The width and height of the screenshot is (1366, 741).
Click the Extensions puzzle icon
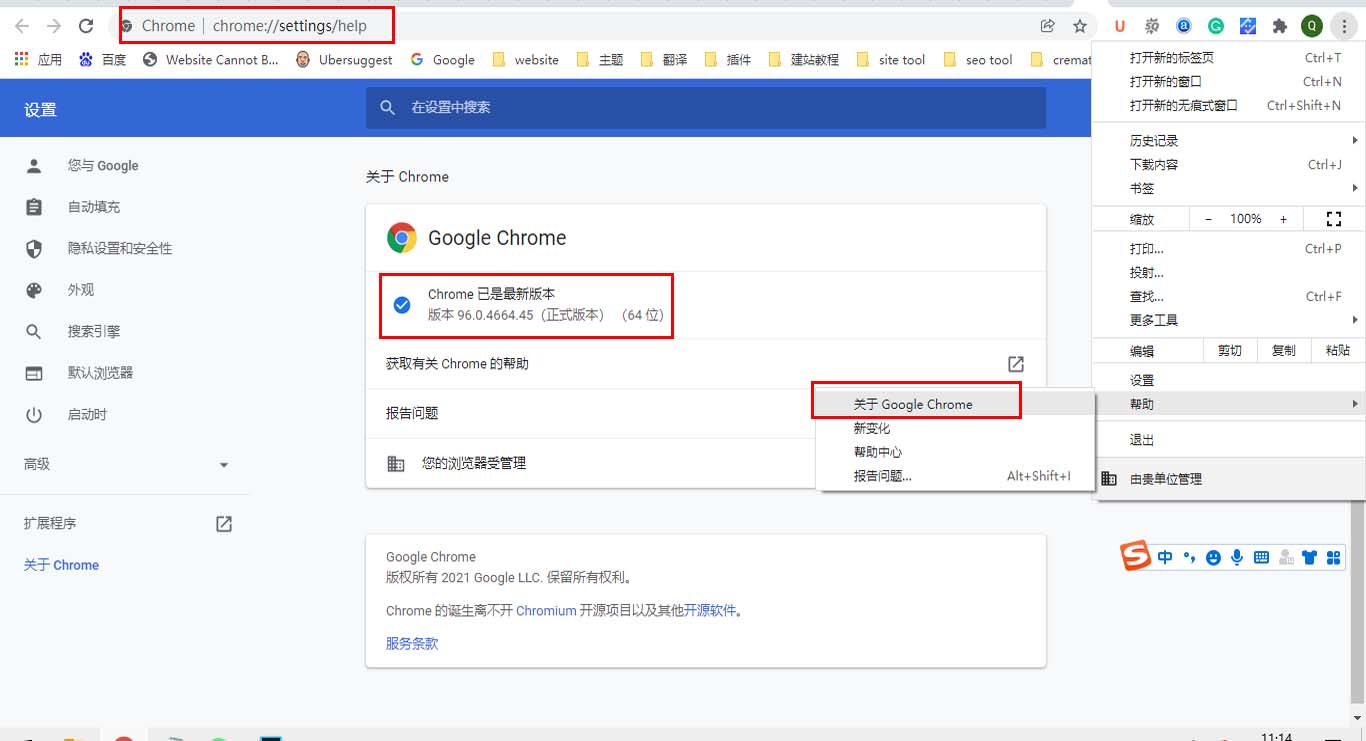(1281, 25)
